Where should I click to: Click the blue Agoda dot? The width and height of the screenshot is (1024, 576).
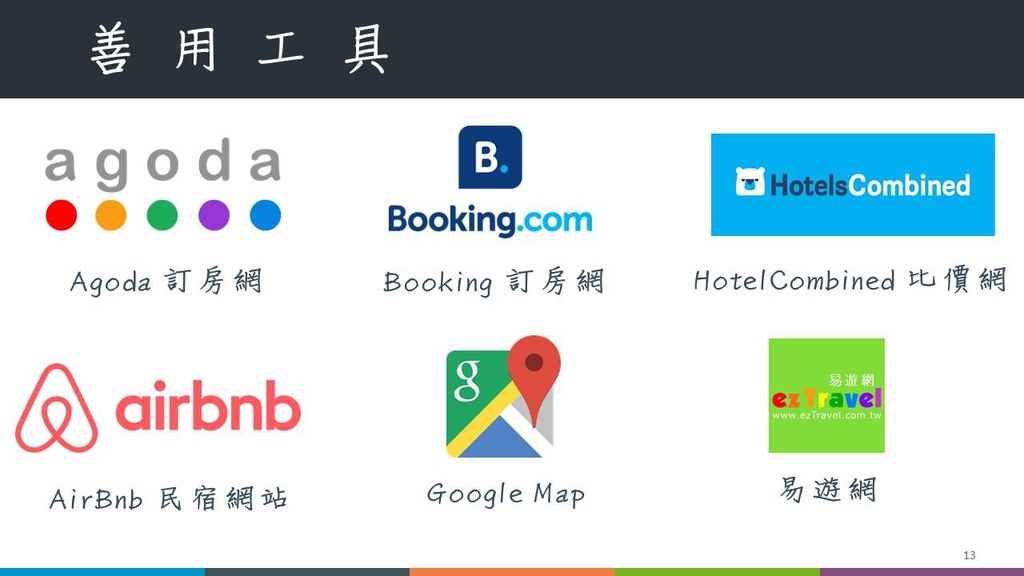pos(265,215)
